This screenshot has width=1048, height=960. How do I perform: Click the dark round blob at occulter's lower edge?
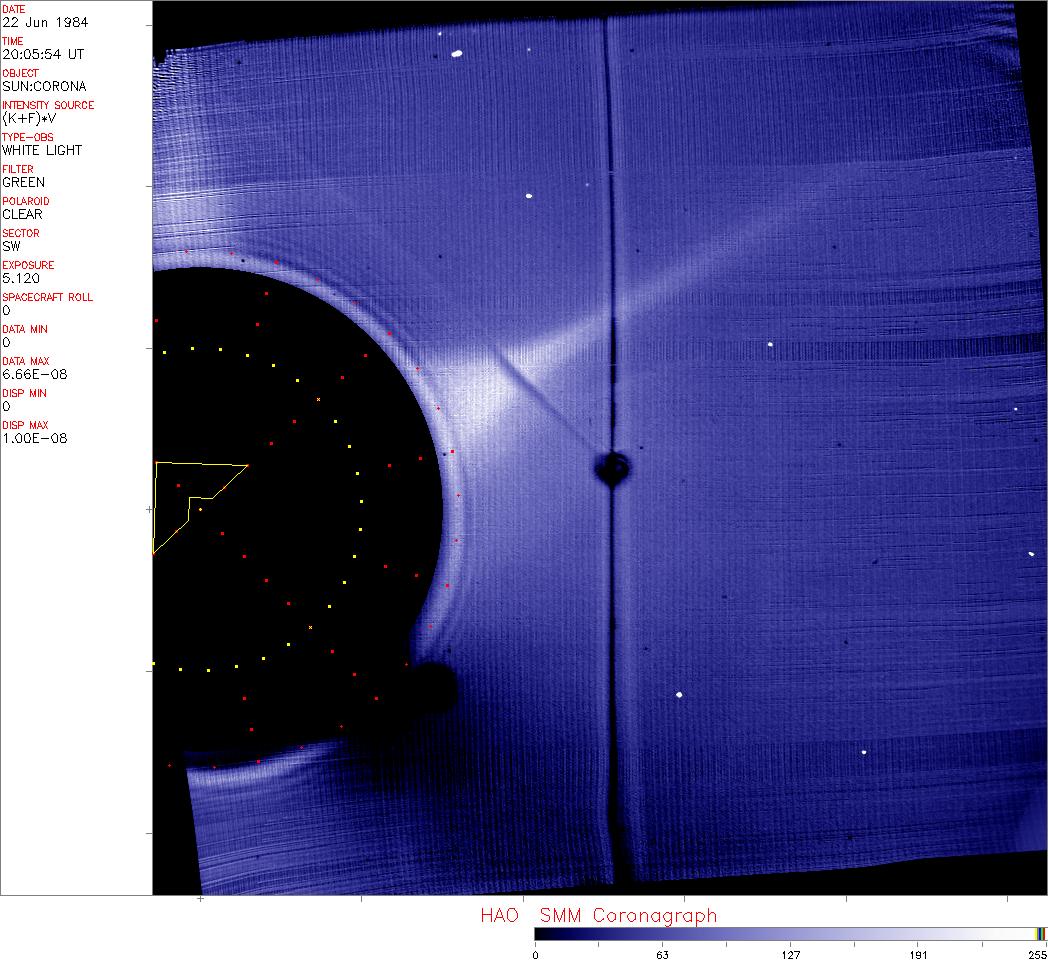431,688
